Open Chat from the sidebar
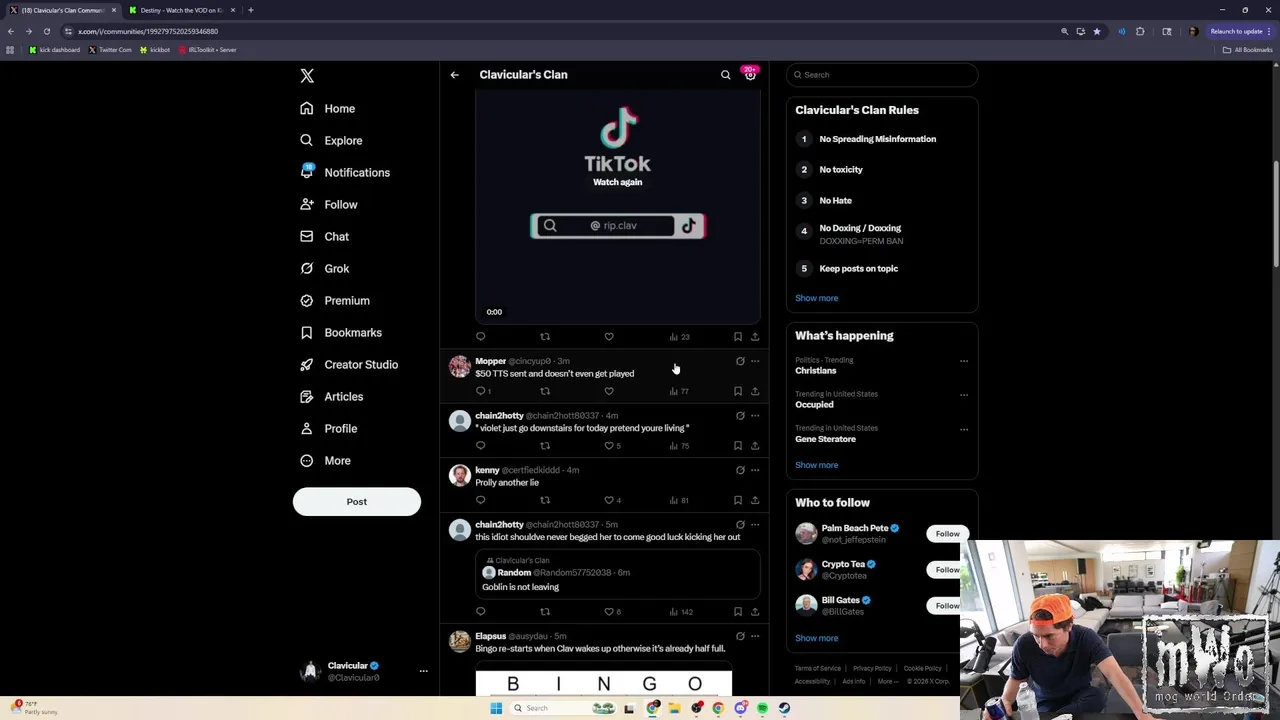1280x720 pixels. (324, 236)
